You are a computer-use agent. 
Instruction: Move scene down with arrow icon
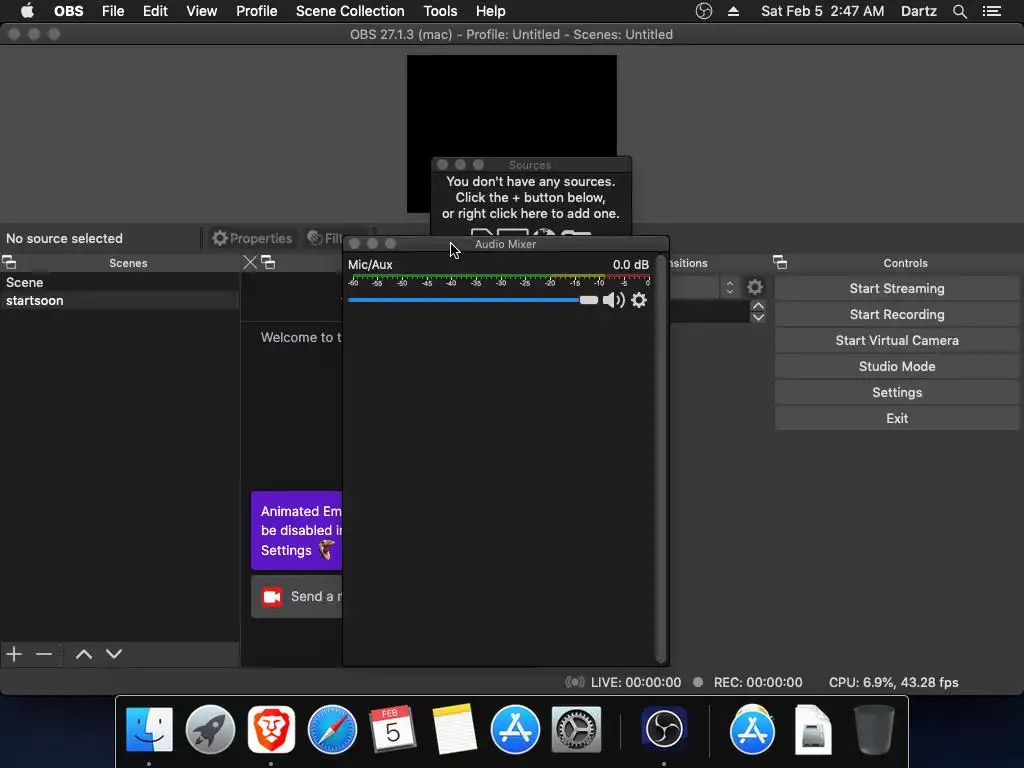114,654
